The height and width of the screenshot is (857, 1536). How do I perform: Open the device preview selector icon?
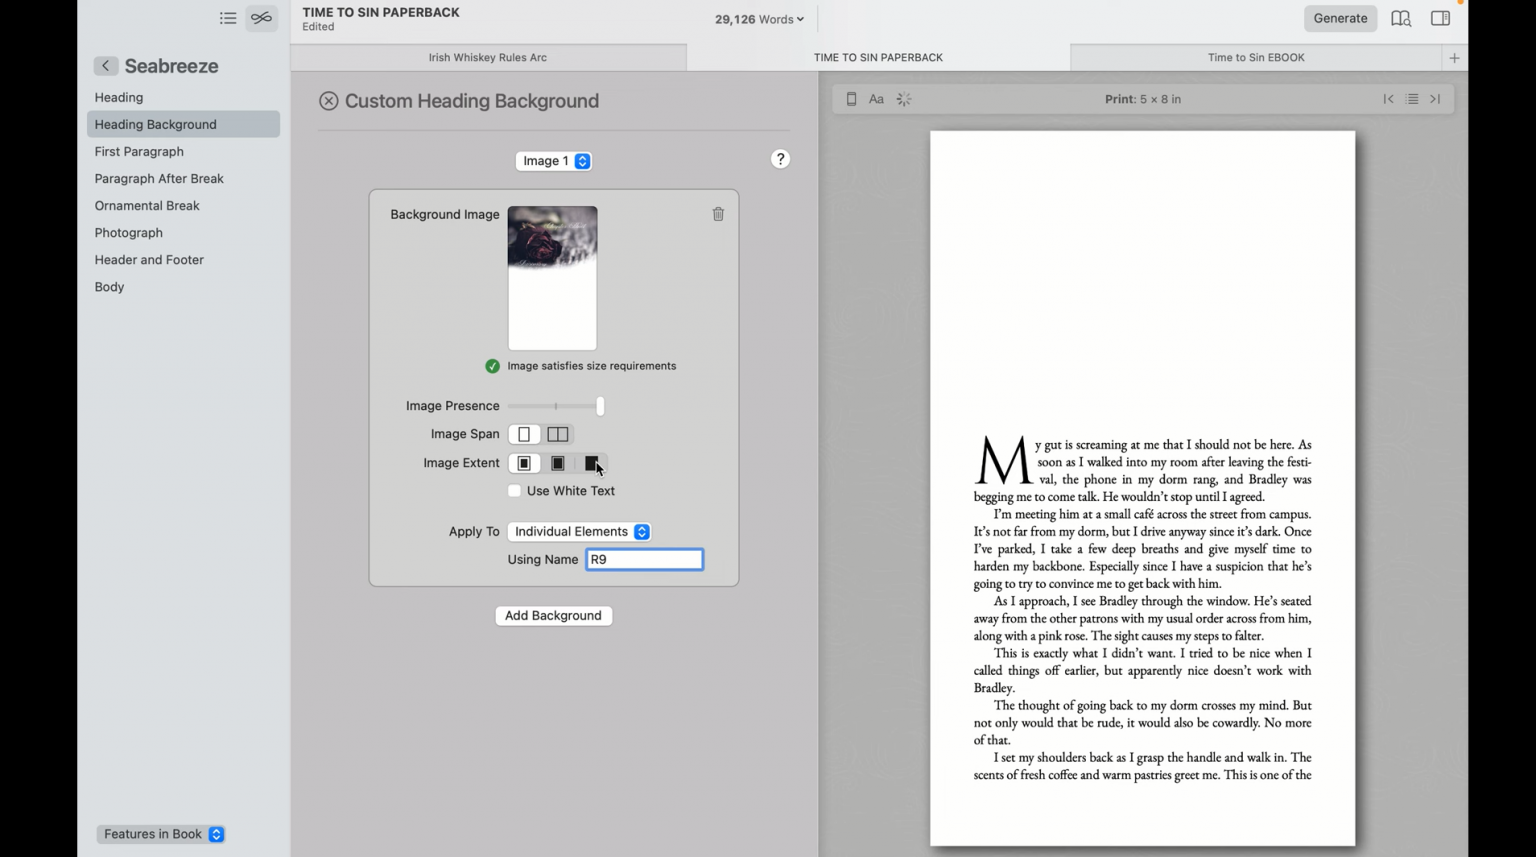point(851,98)
